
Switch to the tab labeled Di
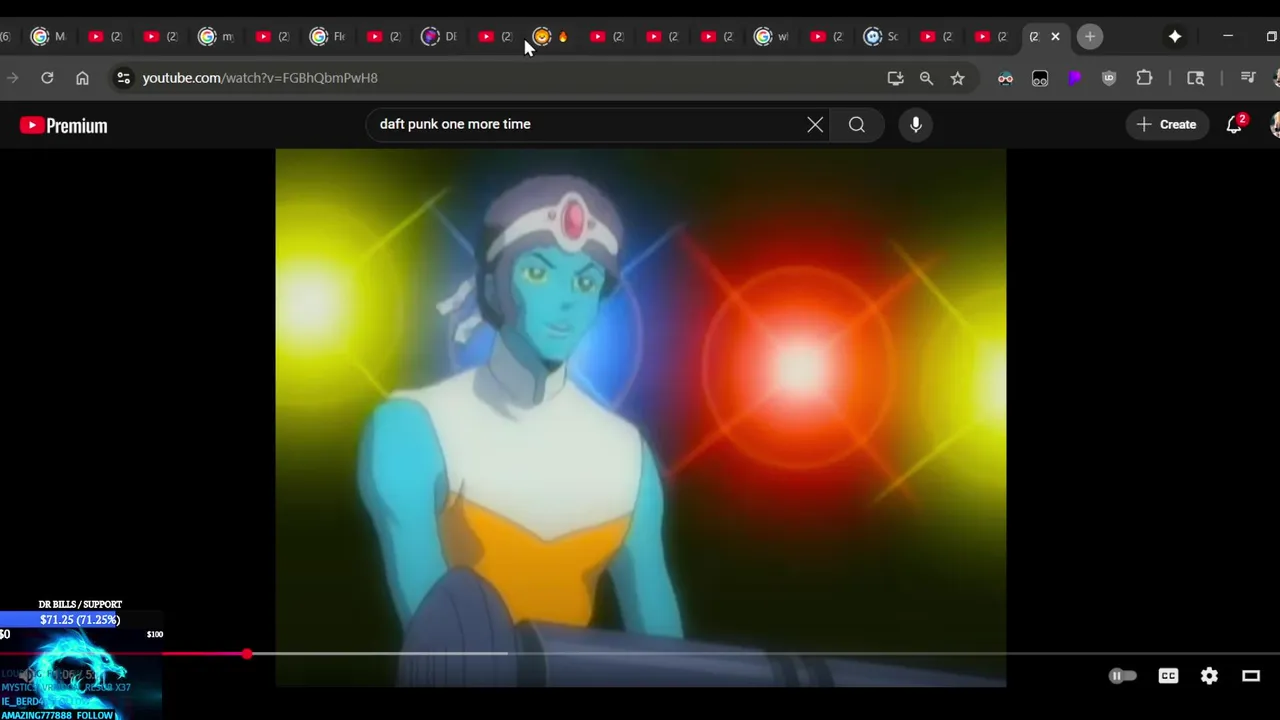(439, 37)
